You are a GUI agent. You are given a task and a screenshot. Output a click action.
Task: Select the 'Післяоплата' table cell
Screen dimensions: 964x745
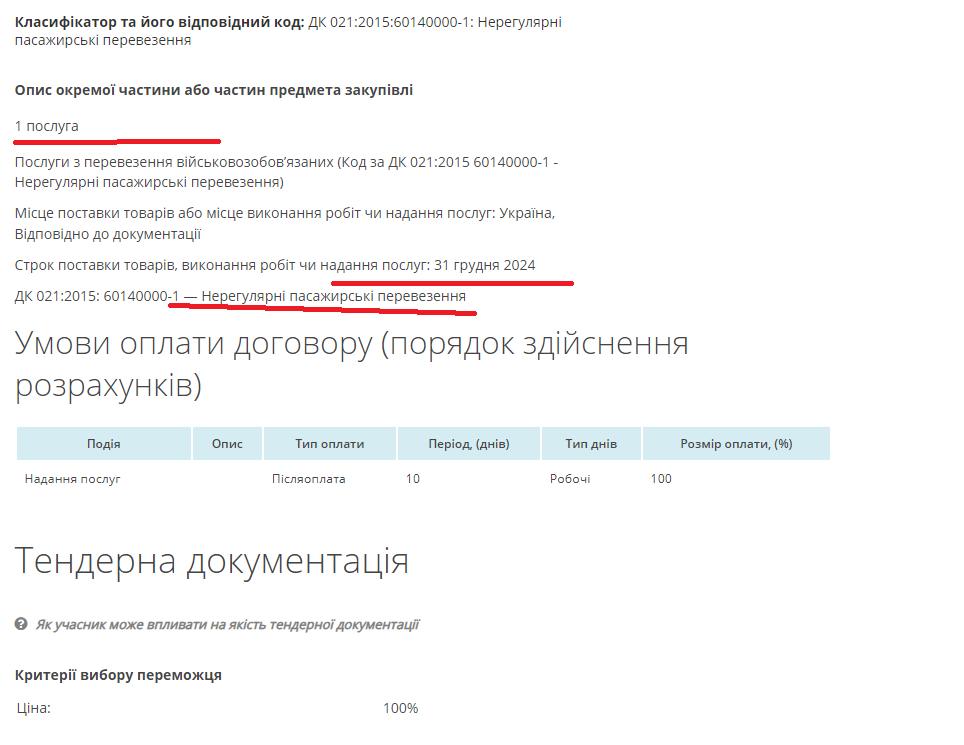[x=309, y=478]
